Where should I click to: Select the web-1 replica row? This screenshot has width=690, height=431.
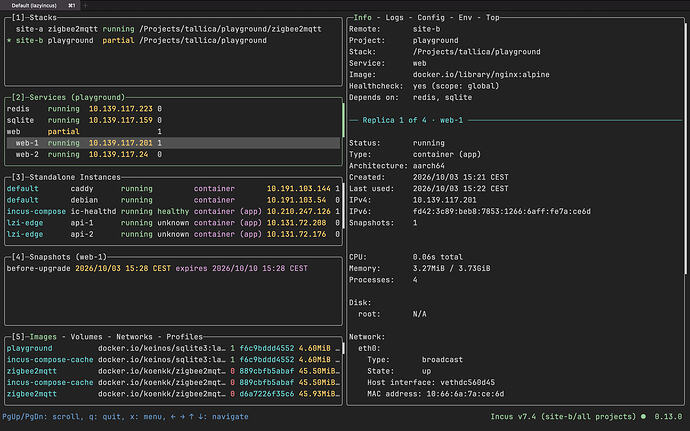(173, 143)
